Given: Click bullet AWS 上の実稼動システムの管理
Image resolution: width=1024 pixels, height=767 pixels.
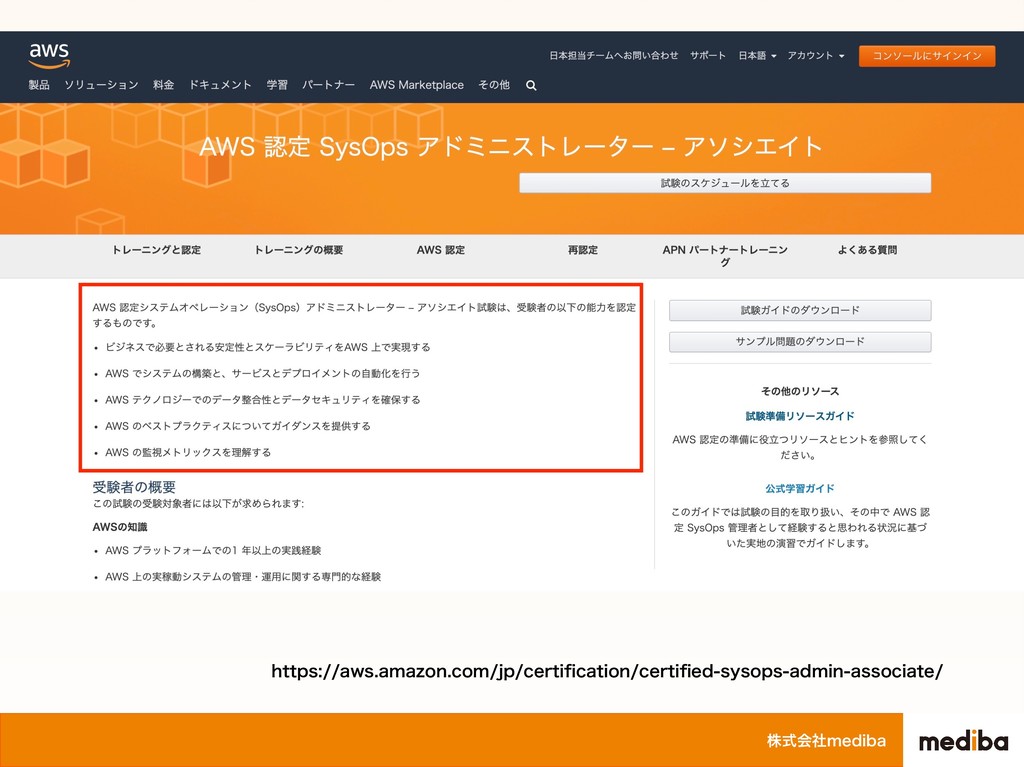Looking at the screenshot, I should point(243,577).
